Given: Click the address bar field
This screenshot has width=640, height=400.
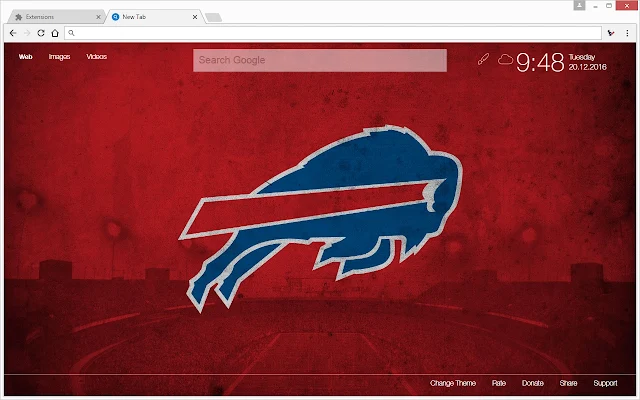Looking at the screenshot, I should coord(333,33).
